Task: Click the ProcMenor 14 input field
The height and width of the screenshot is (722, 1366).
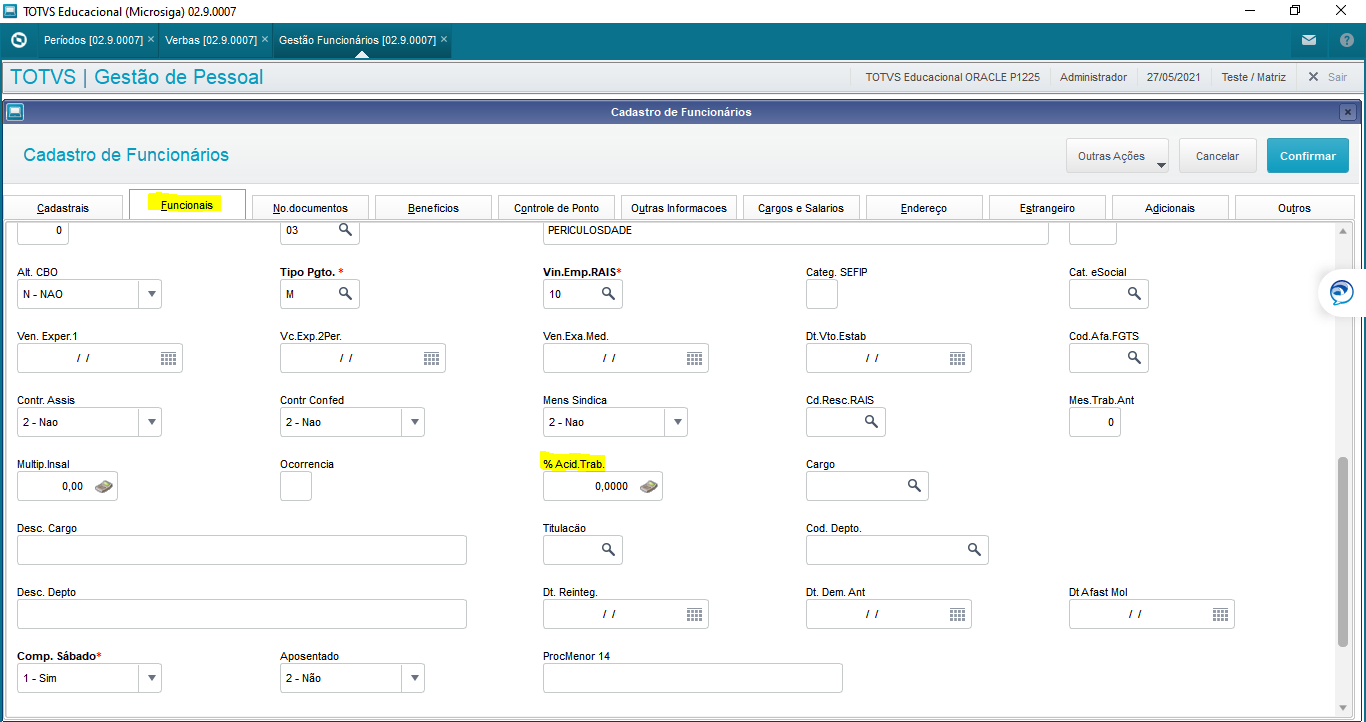Action: pos(693,678)
